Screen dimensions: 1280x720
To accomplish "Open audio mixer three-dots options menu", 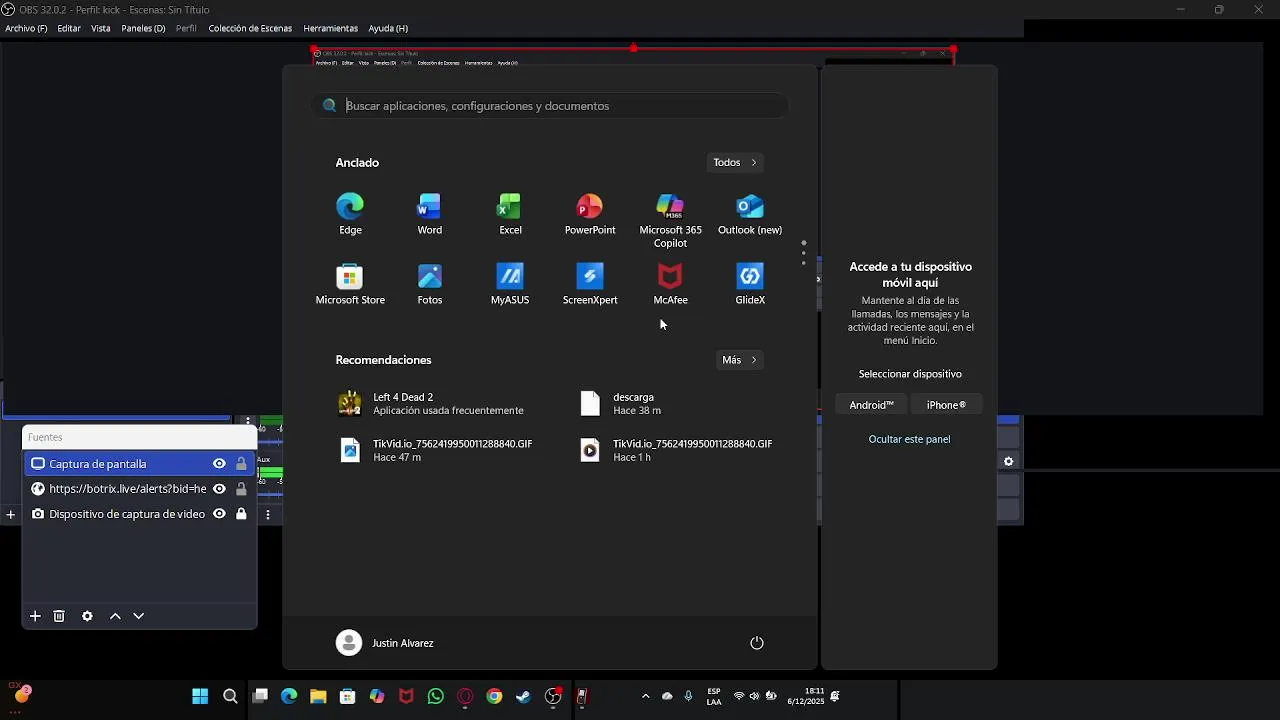I will 267,514.
